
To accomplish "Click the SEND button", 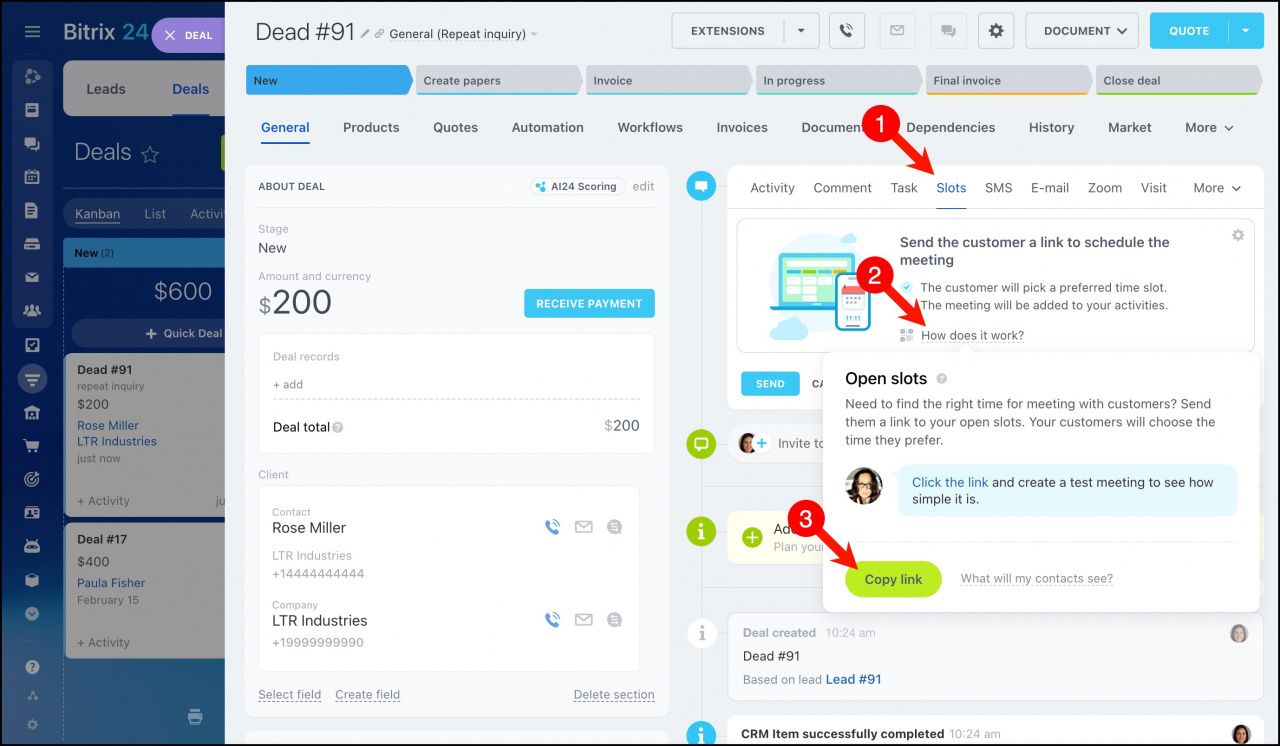I will [x=770, y=384].
